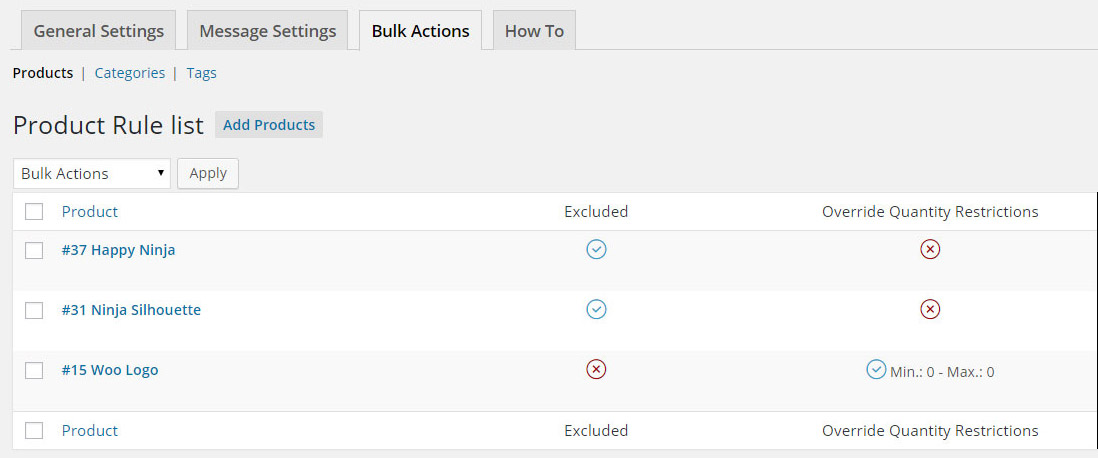Click Override red X icon for Ninja Silhouette
Viewport: 1098px width, 458px height.
coord(930,309)
